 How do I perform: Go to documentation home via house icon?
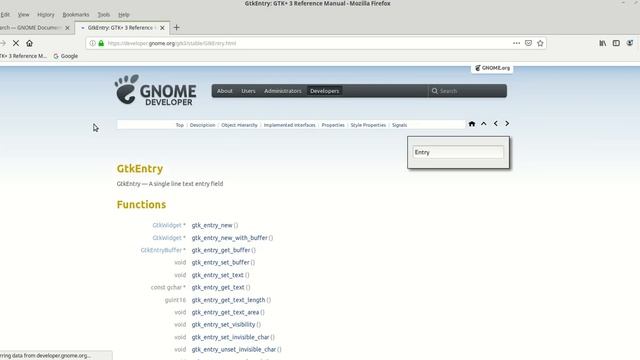(472, 124)
